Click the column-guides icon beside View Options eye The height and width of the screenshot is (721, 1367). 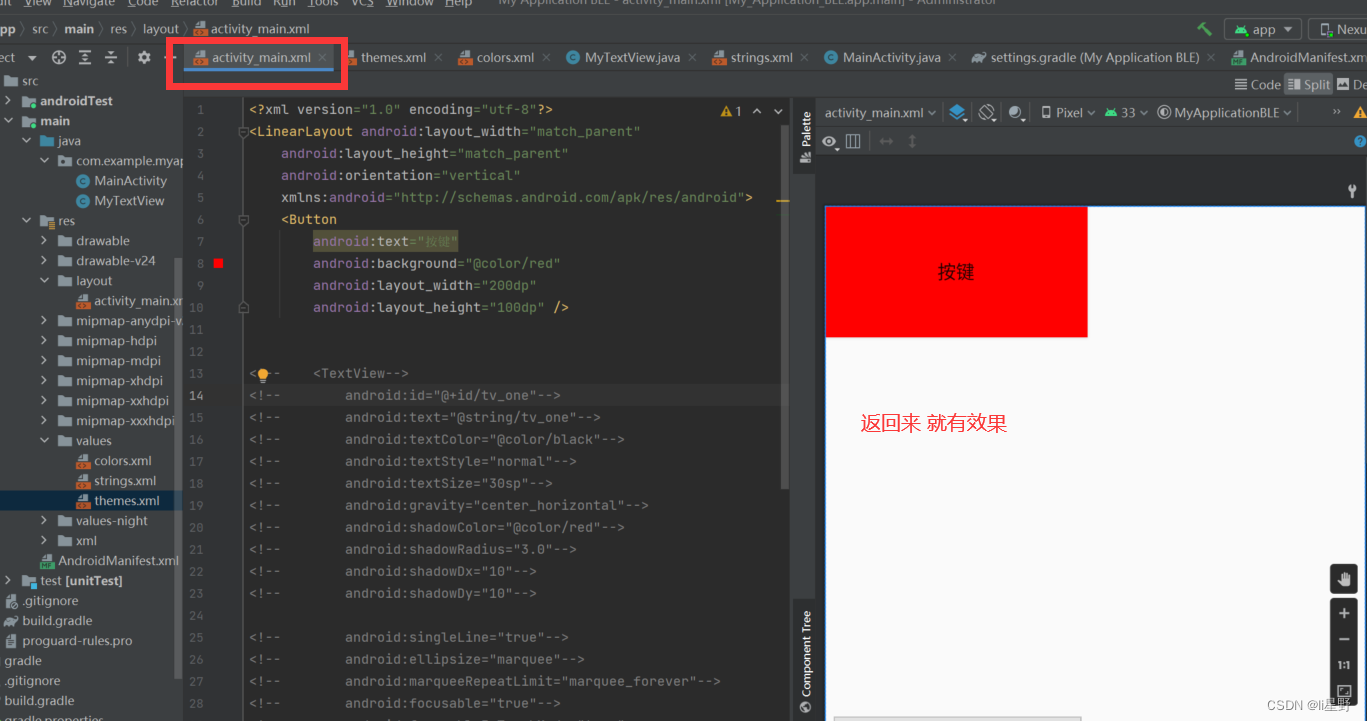click(853, 142)
